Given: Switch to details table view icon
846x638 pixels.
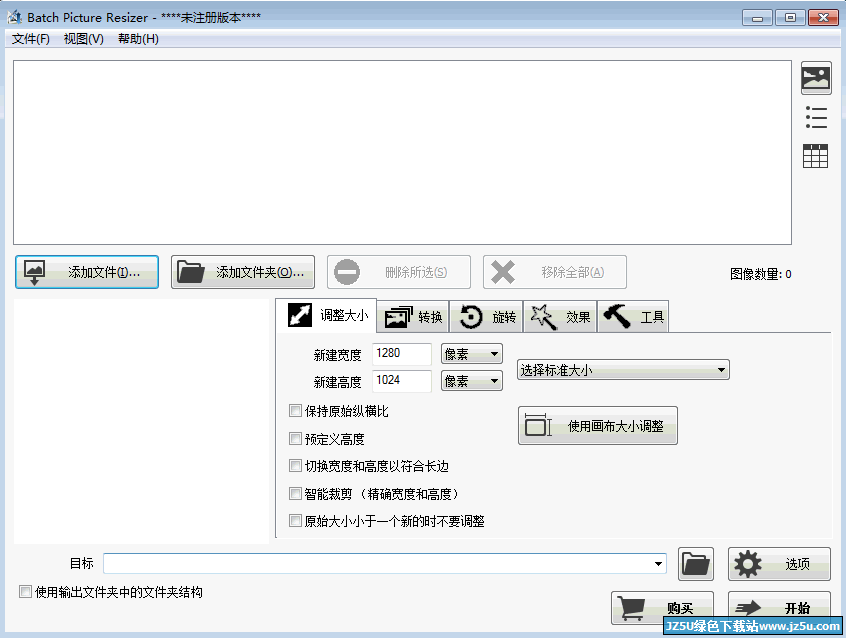Looking at the screenshot, I should pos(815,156).
